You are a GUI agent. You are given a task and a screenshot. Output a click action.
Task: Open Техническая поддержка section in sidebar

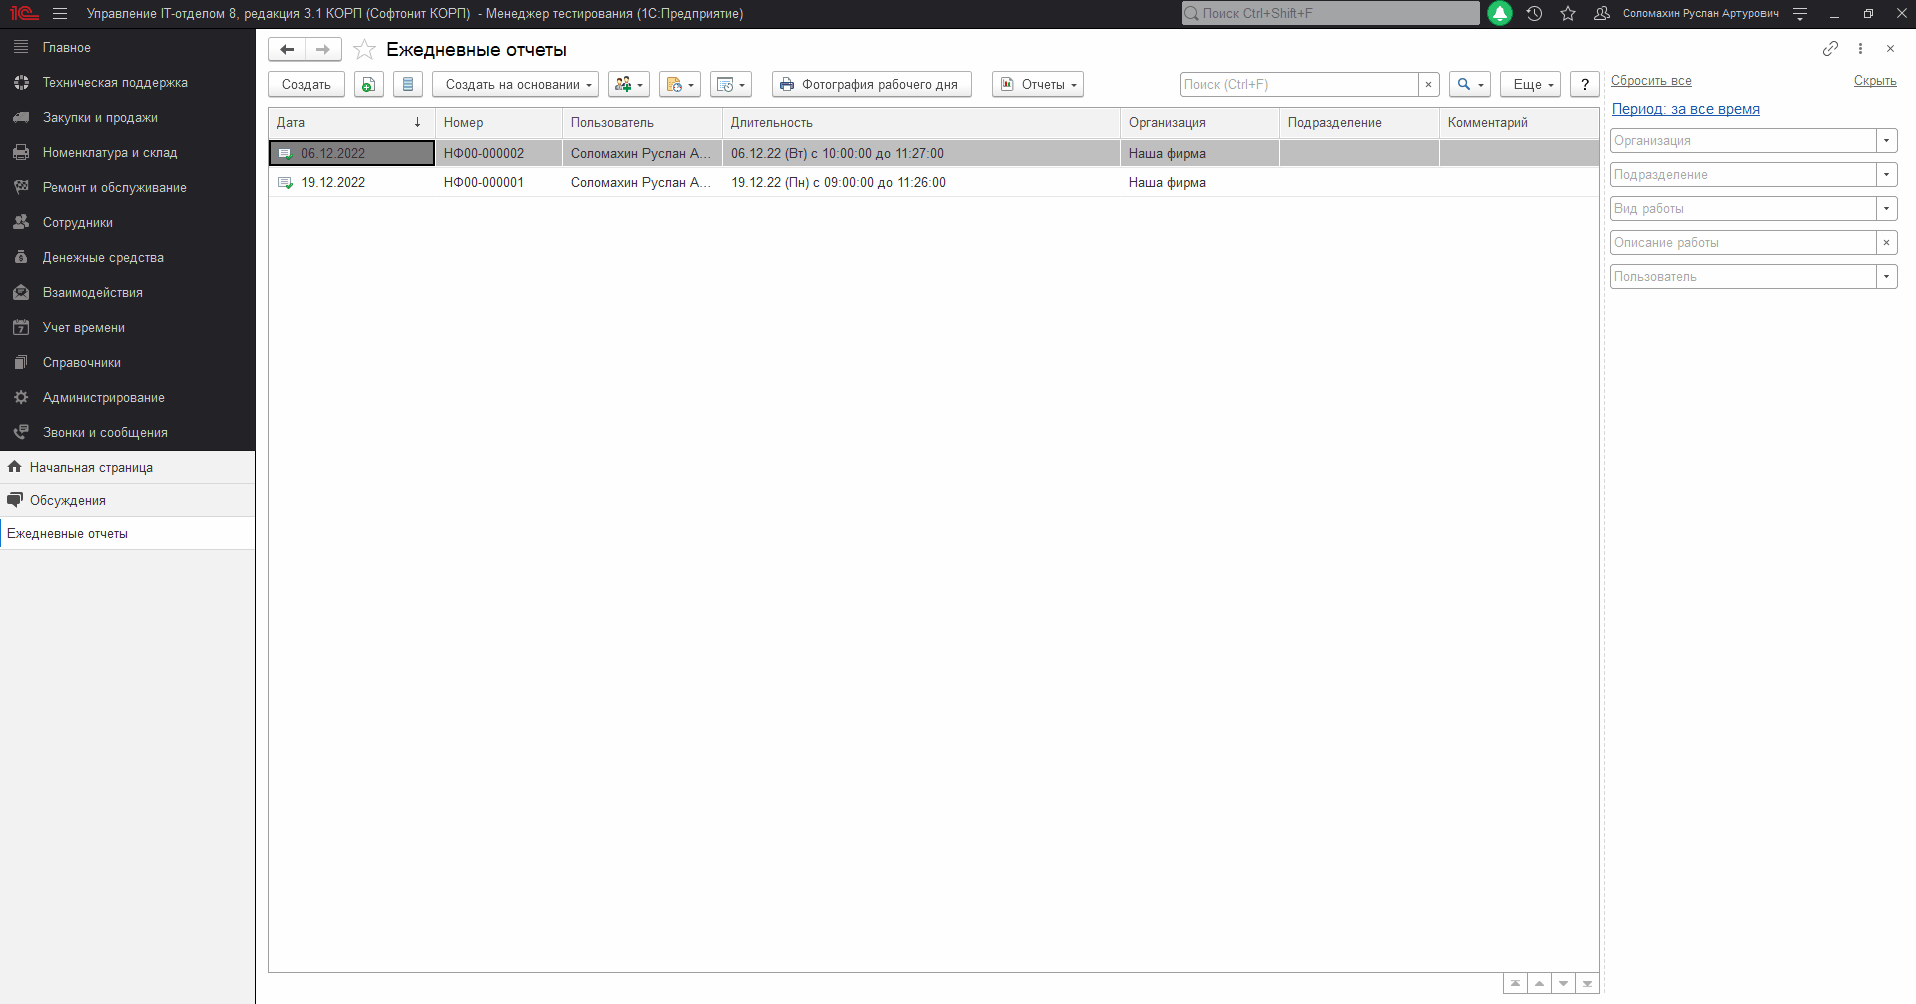coord(115,83)
